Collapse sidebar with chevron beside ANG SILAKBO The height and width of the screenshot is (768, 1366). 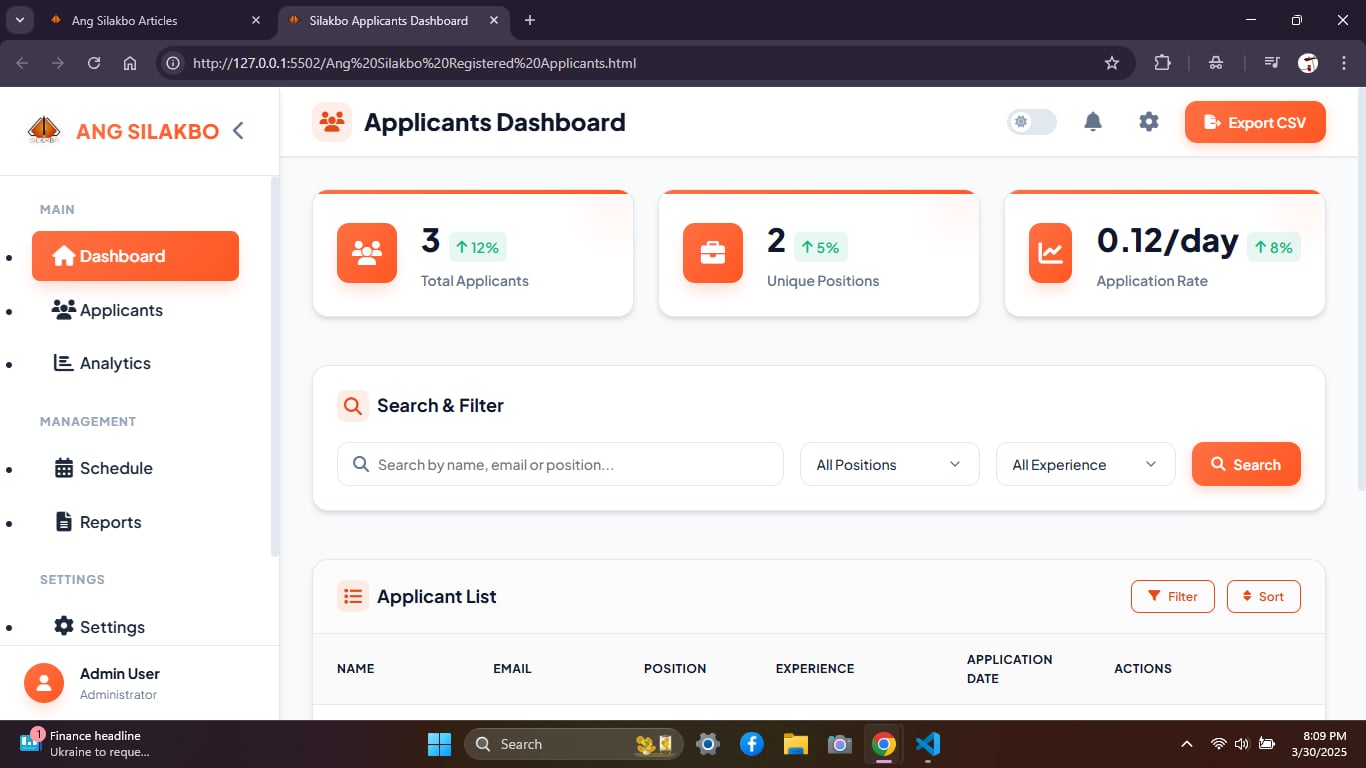238,130
